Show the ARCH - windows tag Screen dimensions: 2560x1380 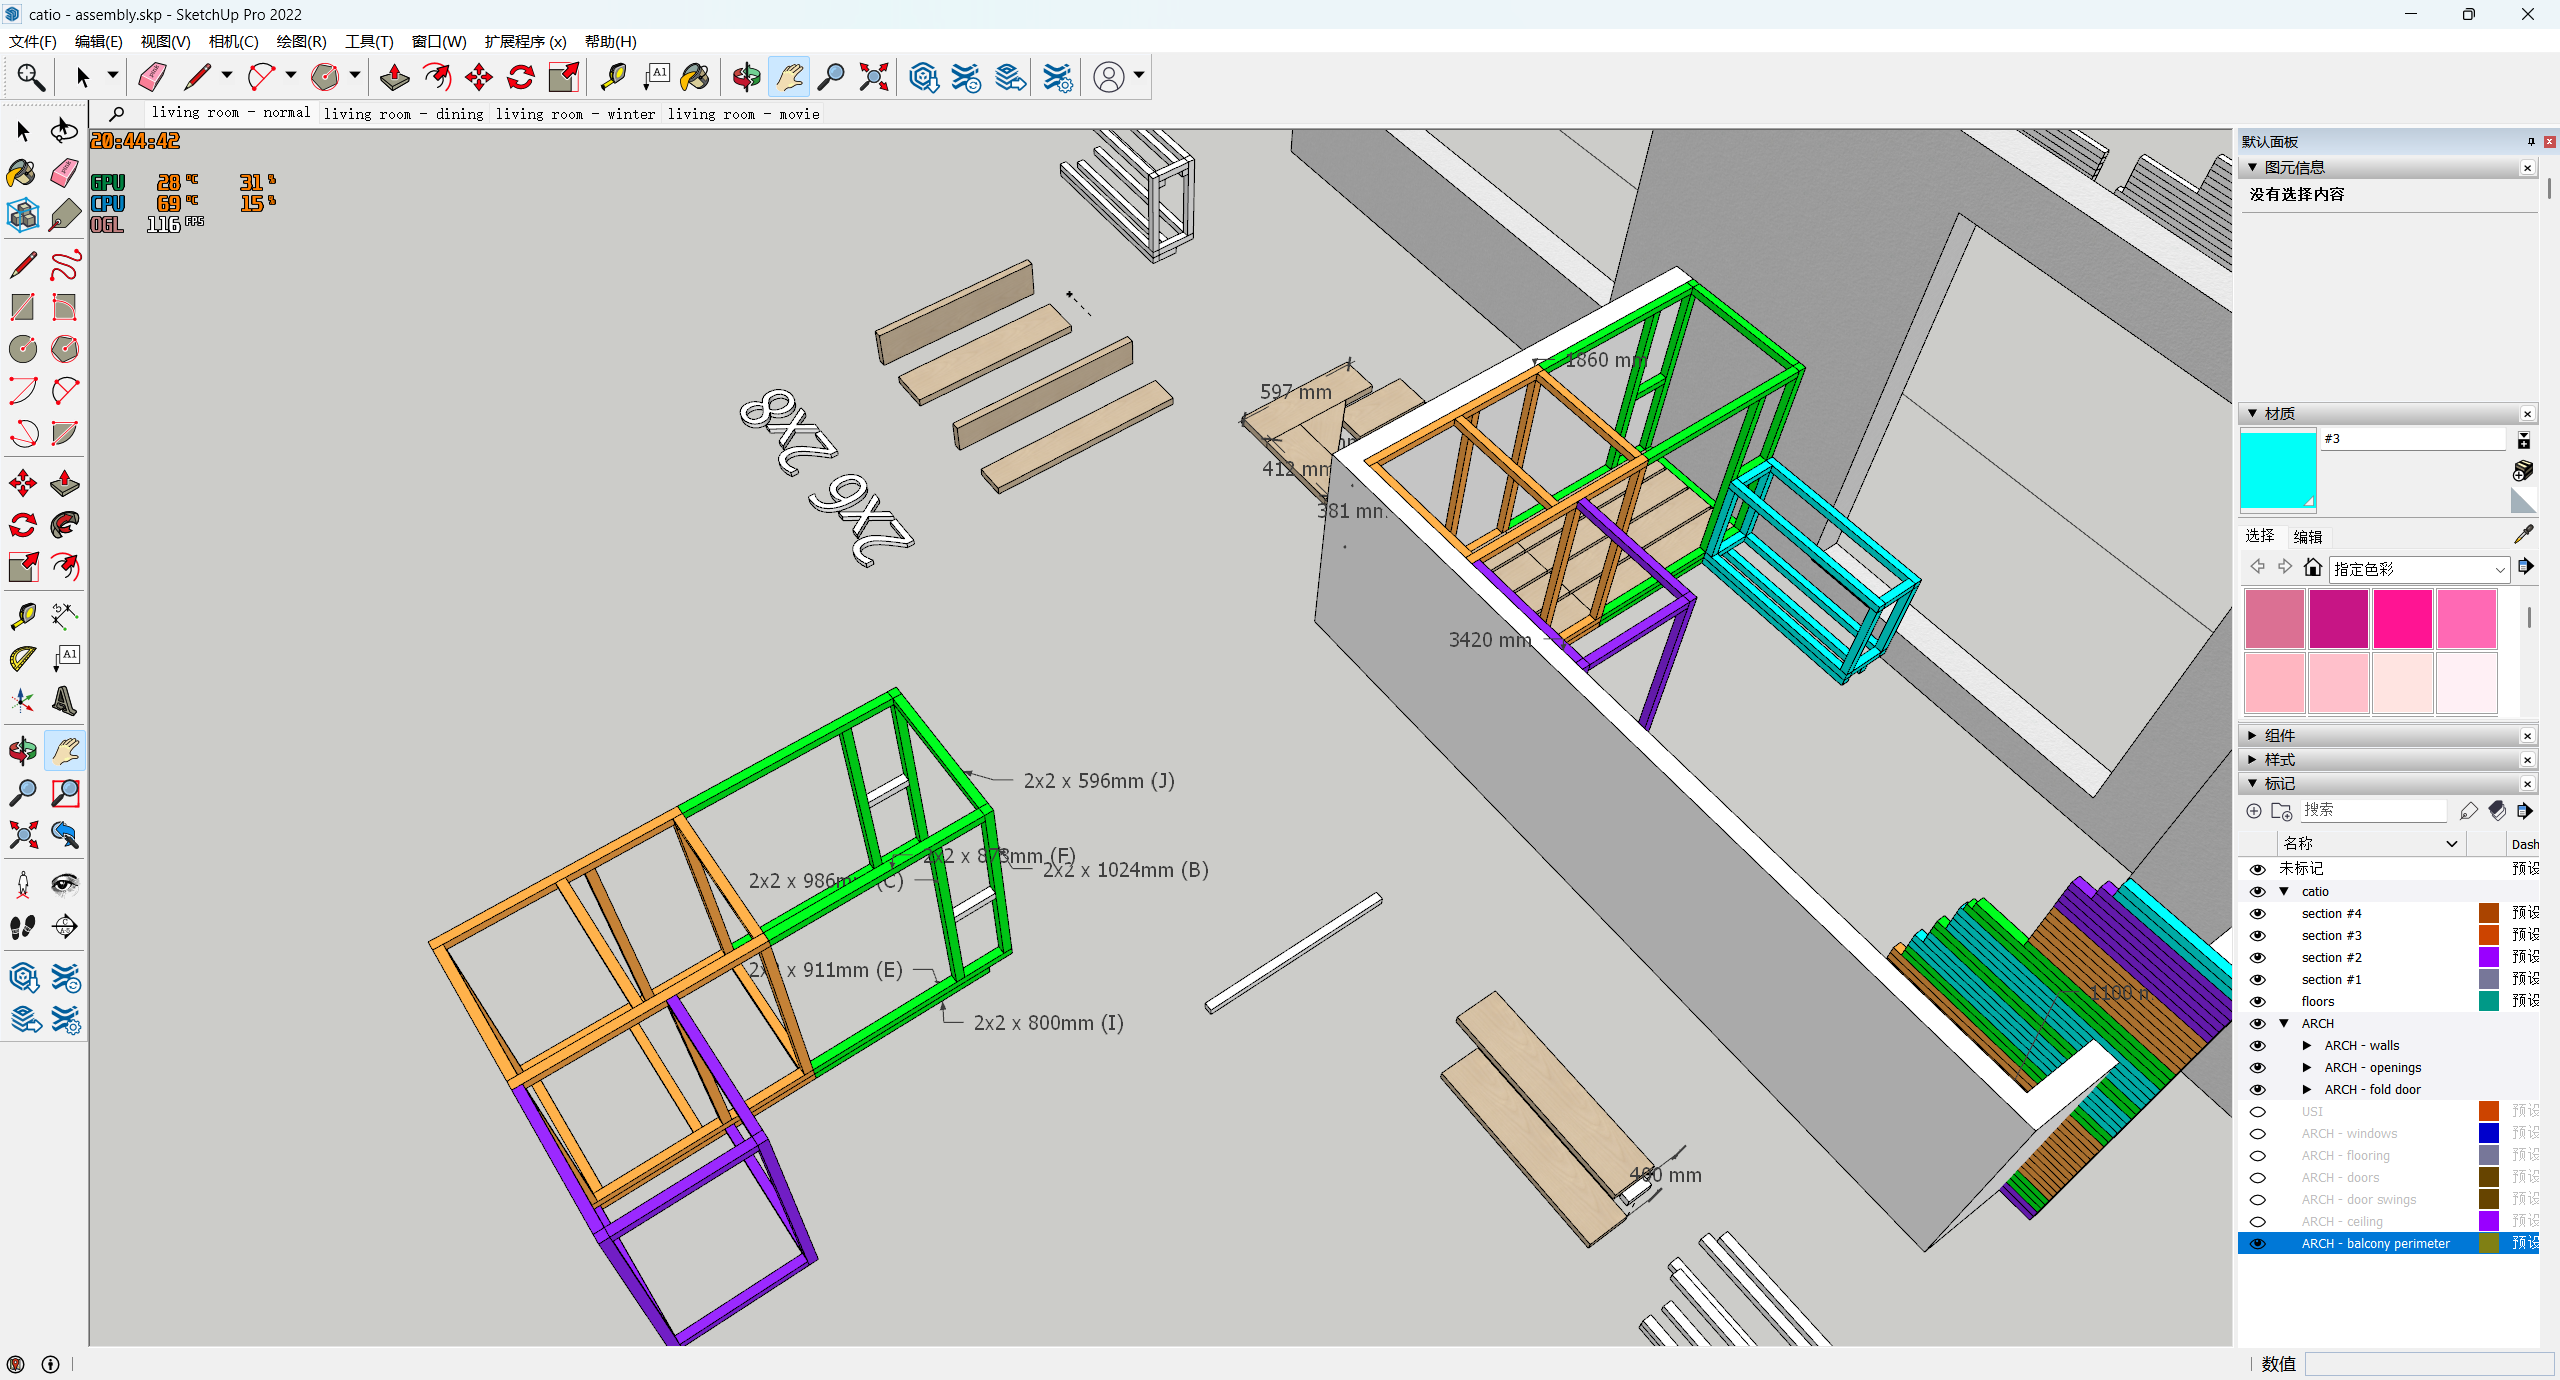point(2257,1133)
